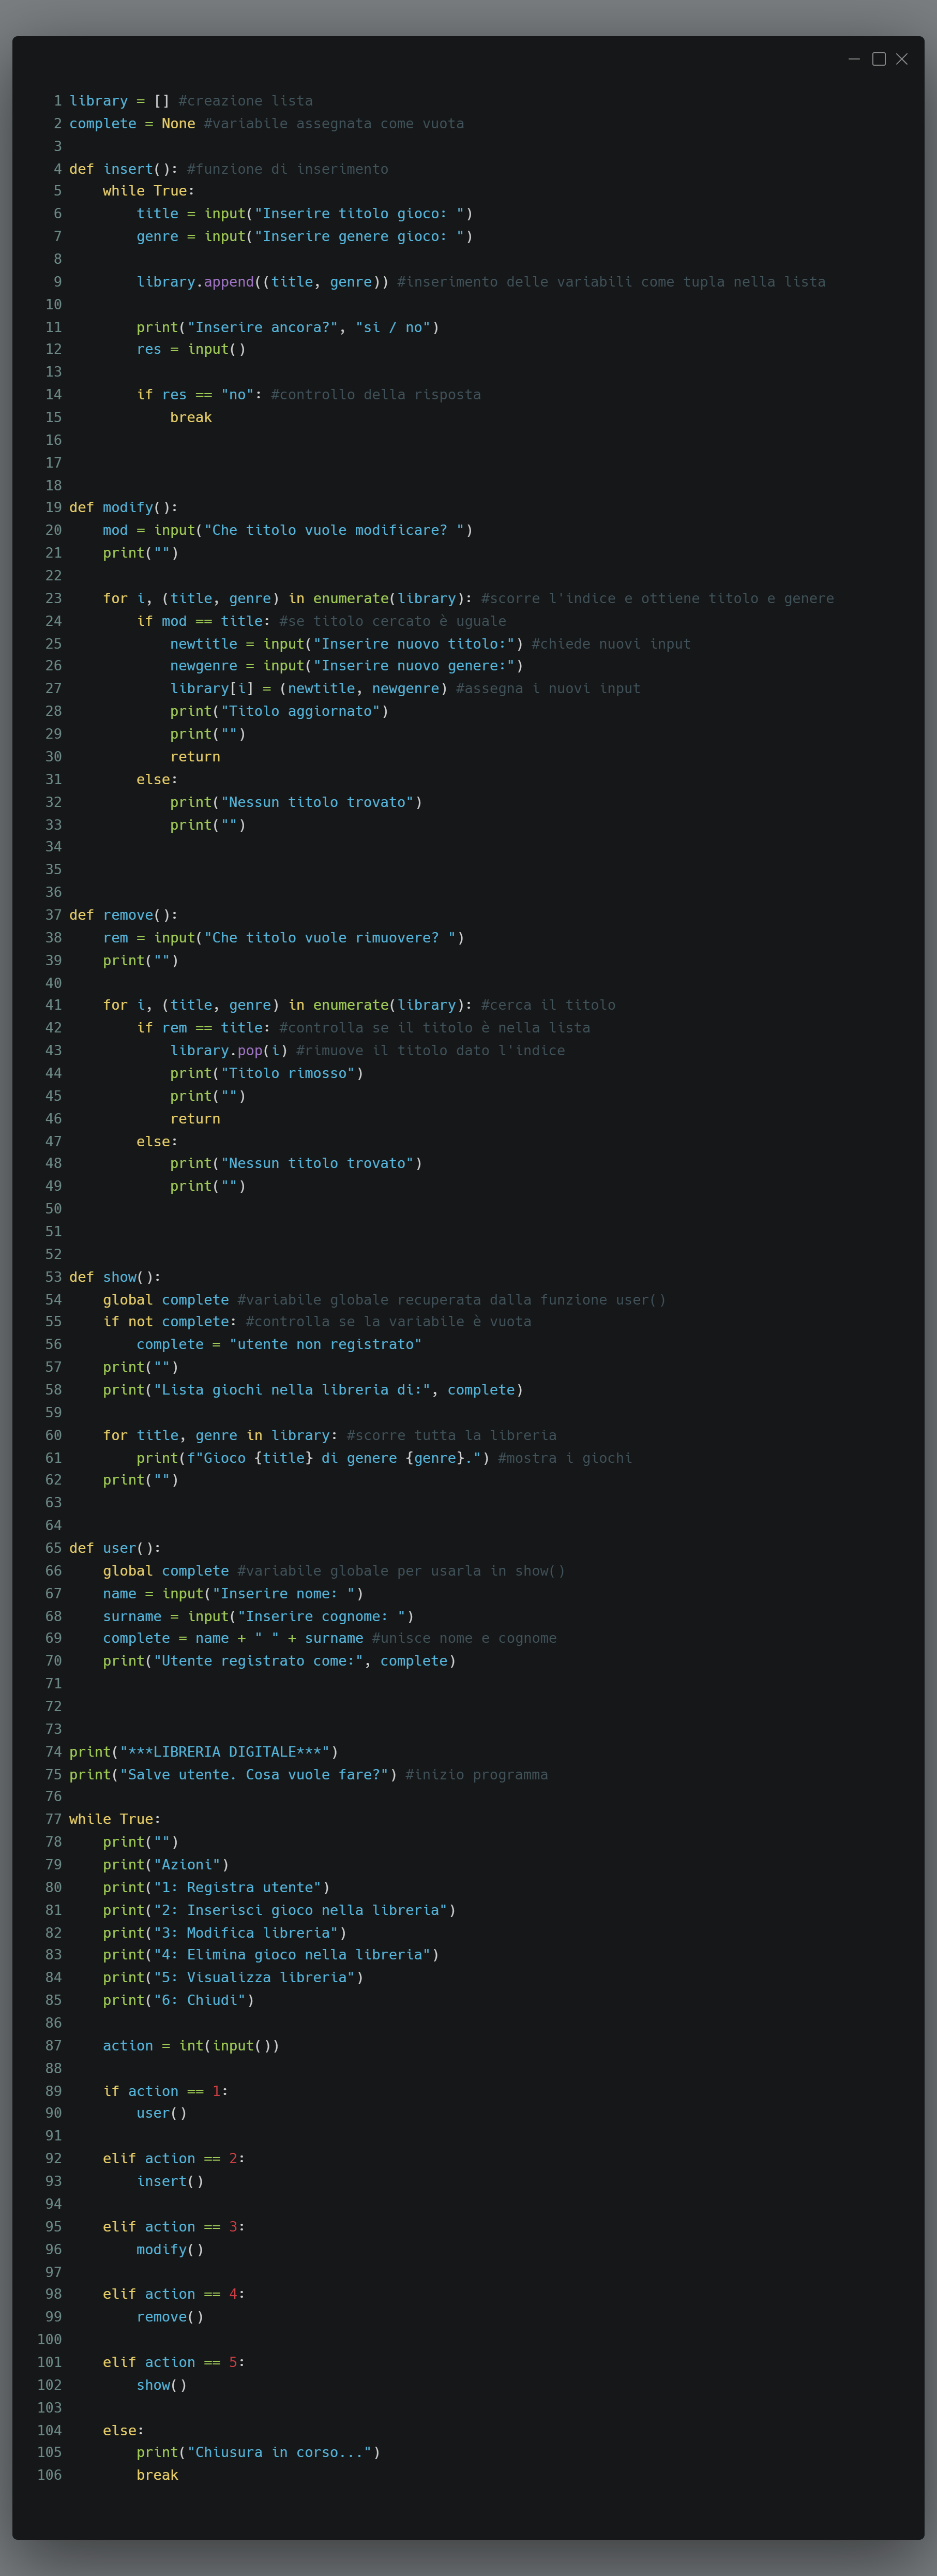Click 'Inserire genere gioco: ' string

point(359,237)
